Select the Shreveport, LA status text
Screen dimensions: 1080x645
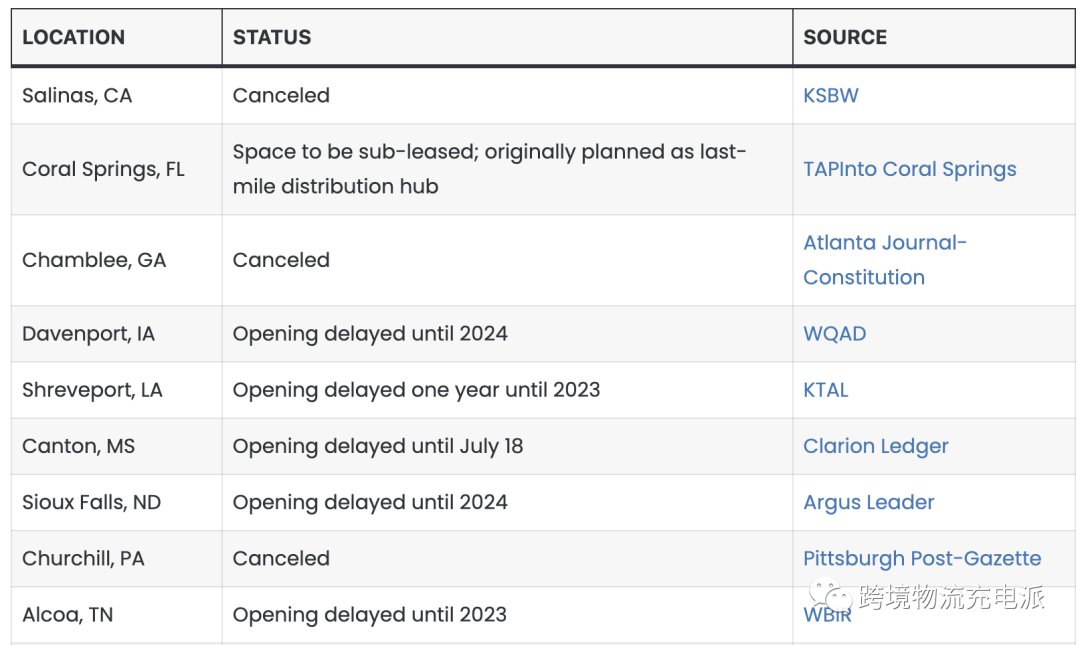pyautogui.click(x=416, y=390)
